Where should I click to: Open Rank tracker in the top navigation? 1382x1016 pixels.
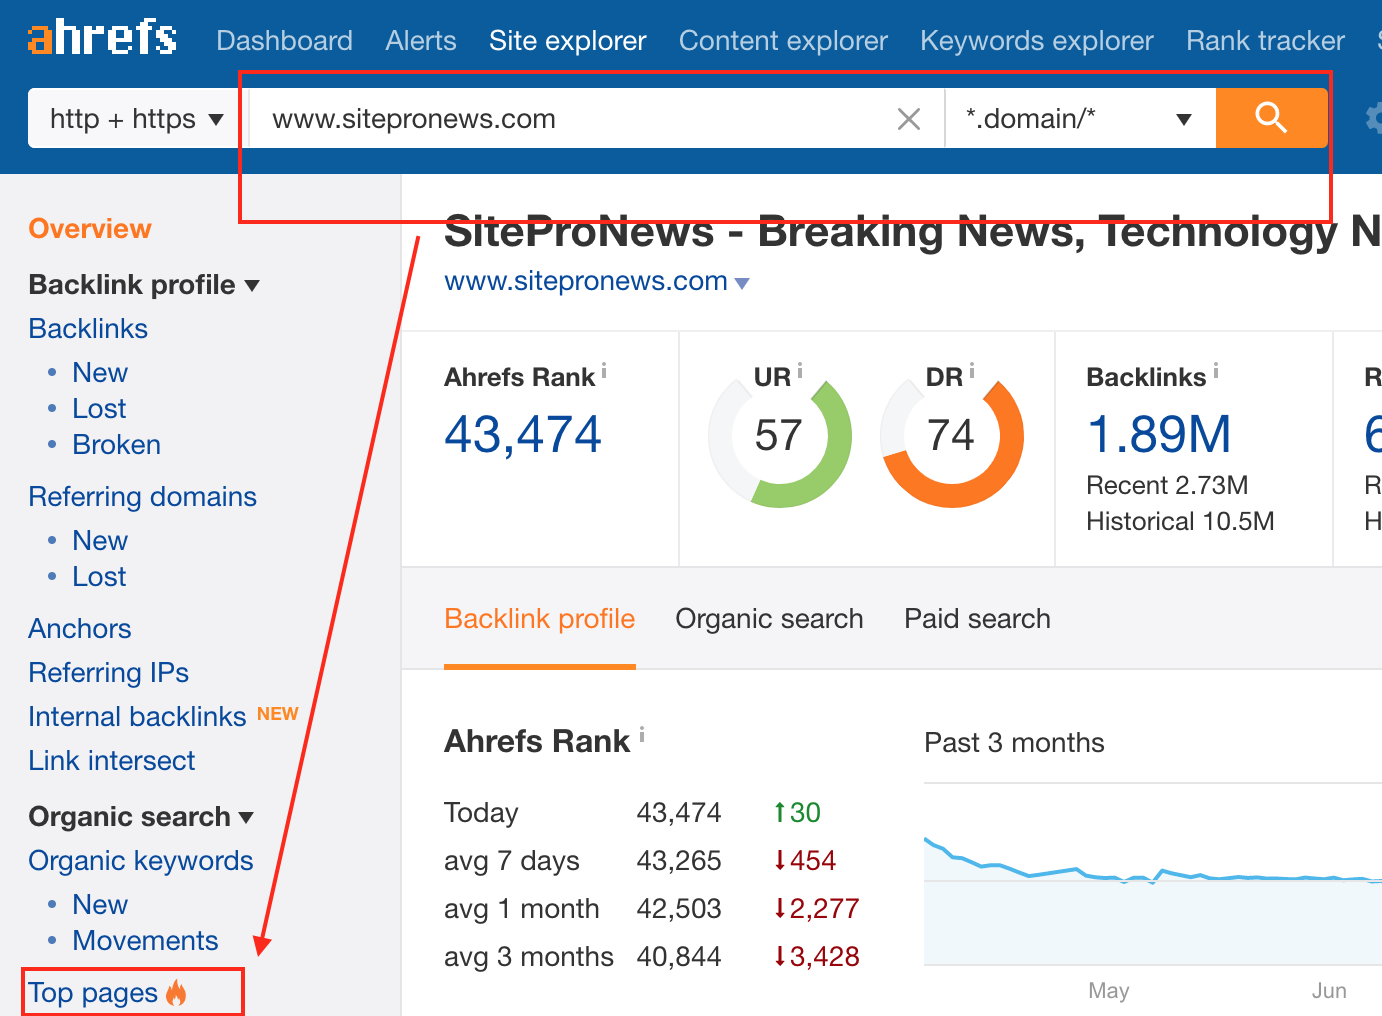pyautogui.click(x=1265, y=40)
